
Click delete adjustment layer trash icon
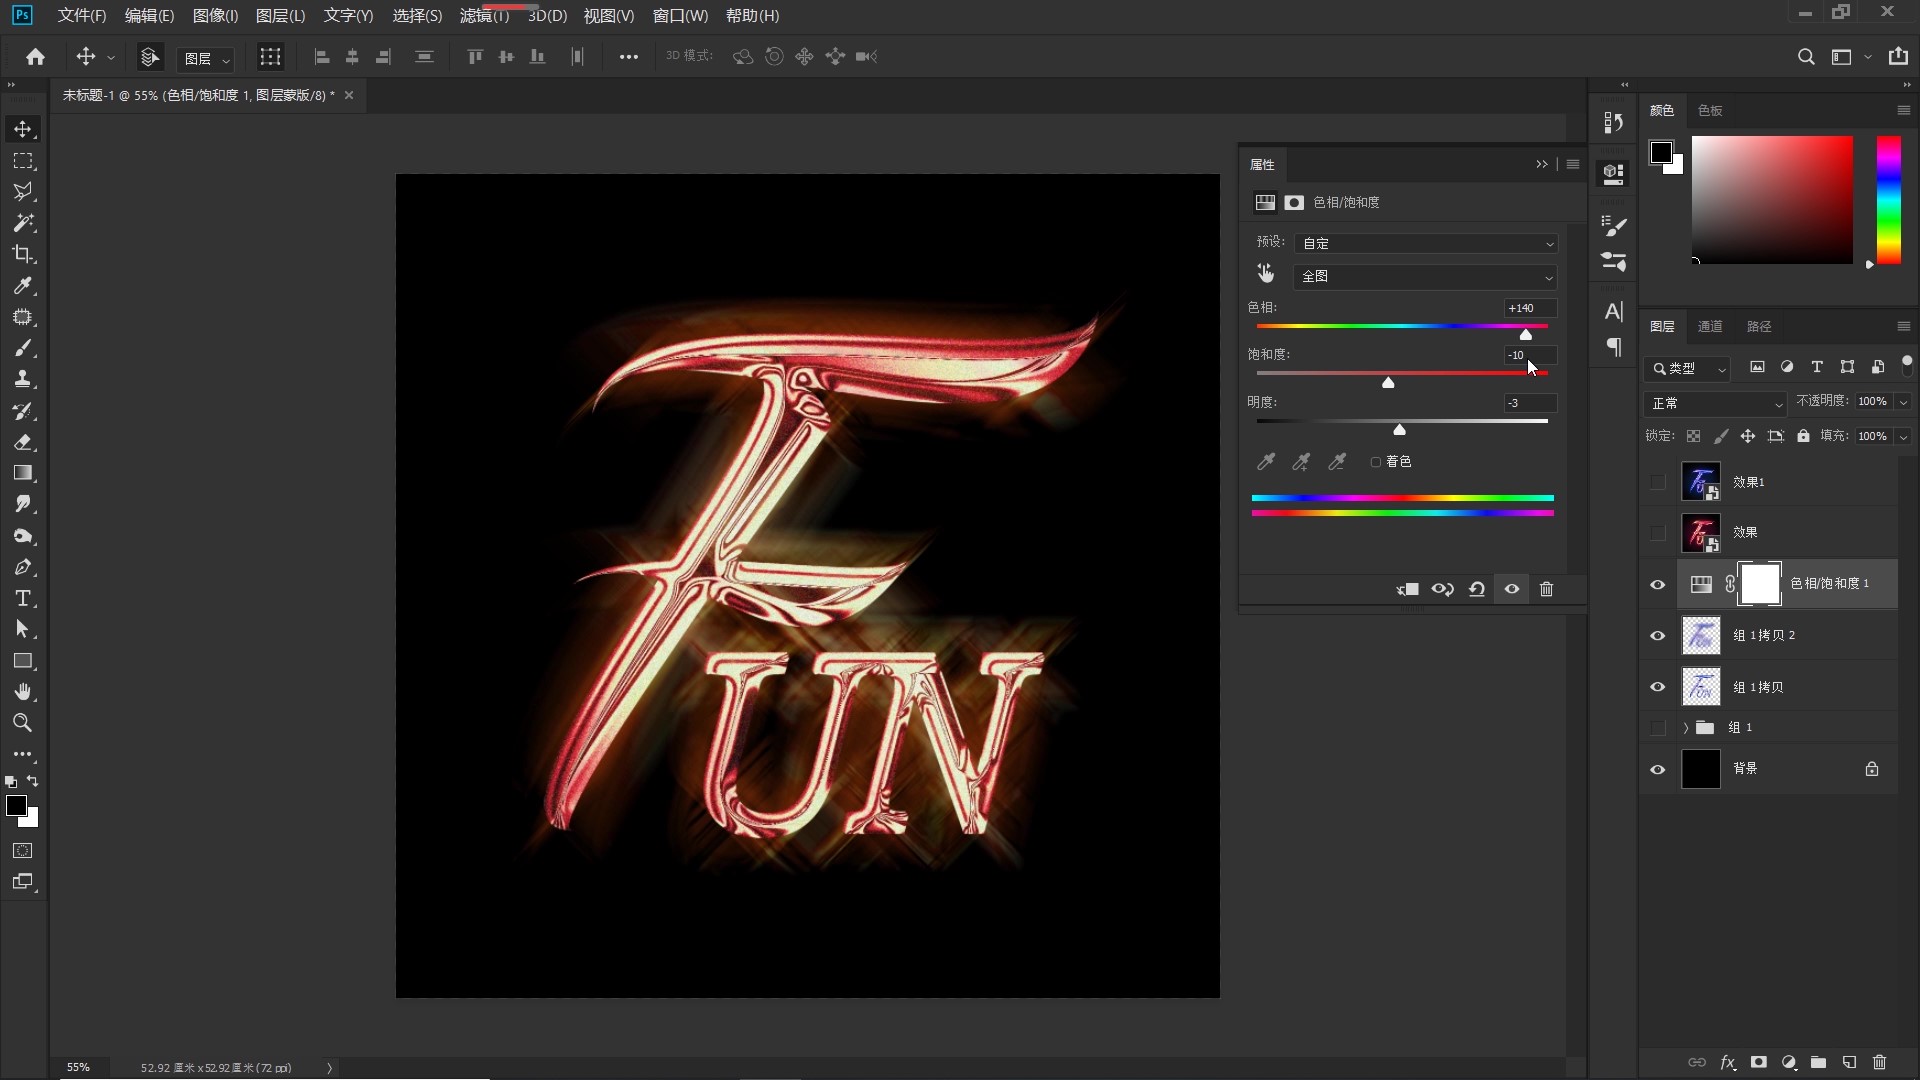coord(1546,589)
